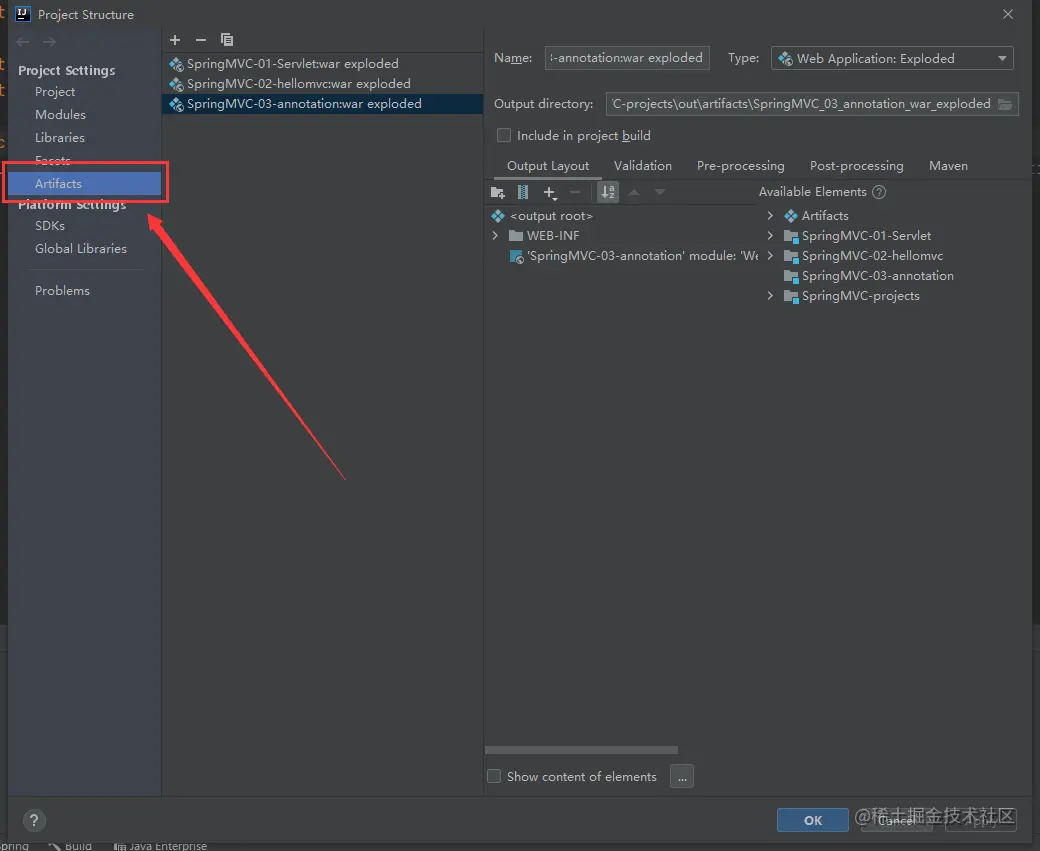Open the ellipsis button beside Show content
Image resolution: width=1040 pixels, height=851 pixels.
[x=682, y=776]
